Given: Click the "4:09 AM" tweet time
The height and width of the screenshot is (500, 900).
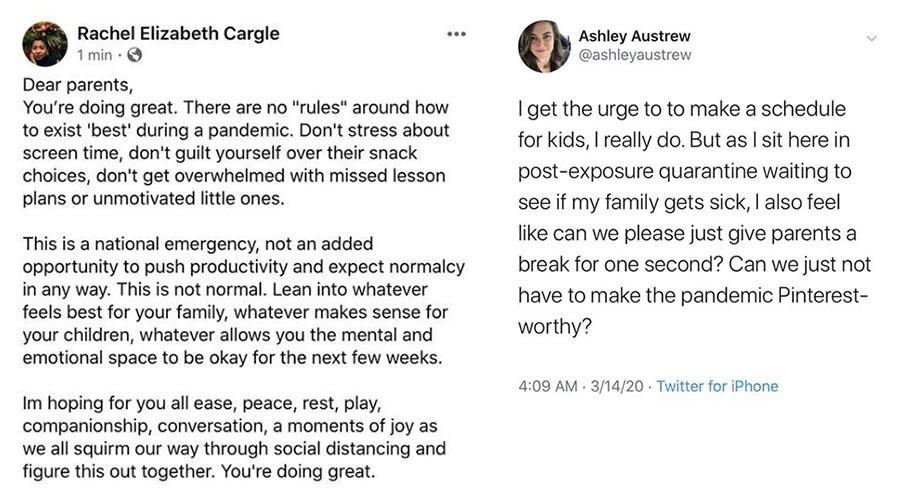Looking at the screenshot, I should pyautogui.click(x=546, y=386).
